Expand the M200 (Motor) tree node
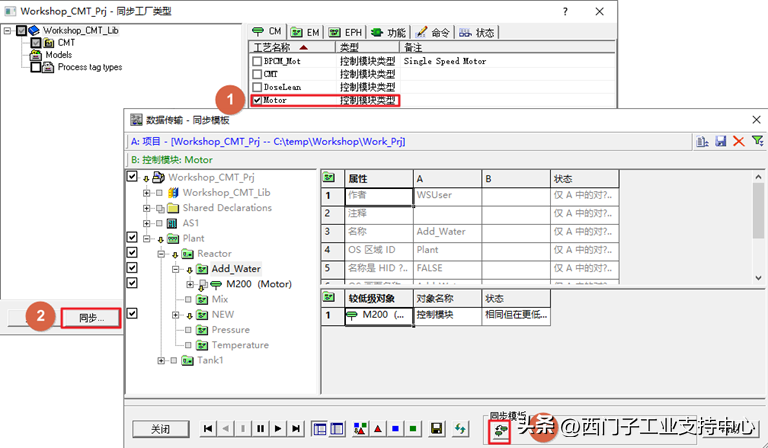 190,284
